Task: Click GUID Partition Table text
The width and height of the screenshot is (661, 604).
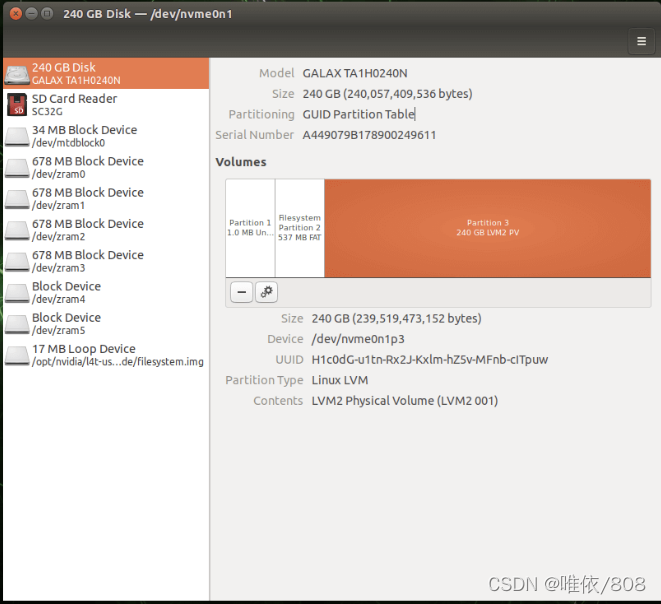Action: point(359,114)
